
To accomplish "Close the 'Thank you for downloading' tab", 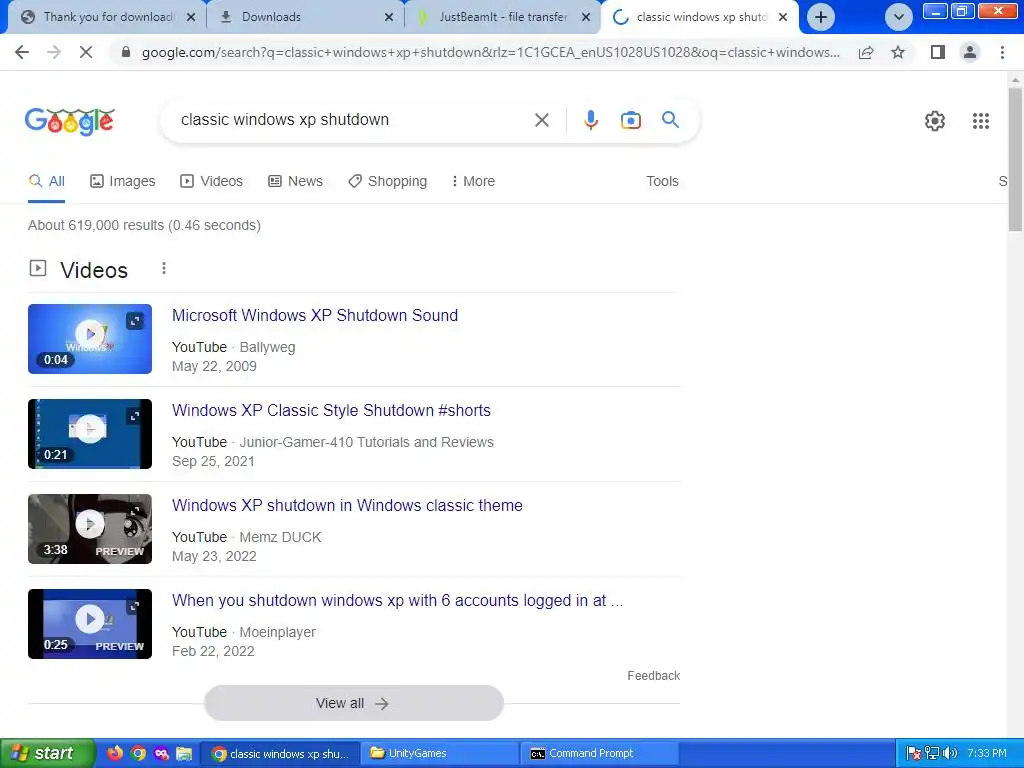I will [x=191, y=17].
